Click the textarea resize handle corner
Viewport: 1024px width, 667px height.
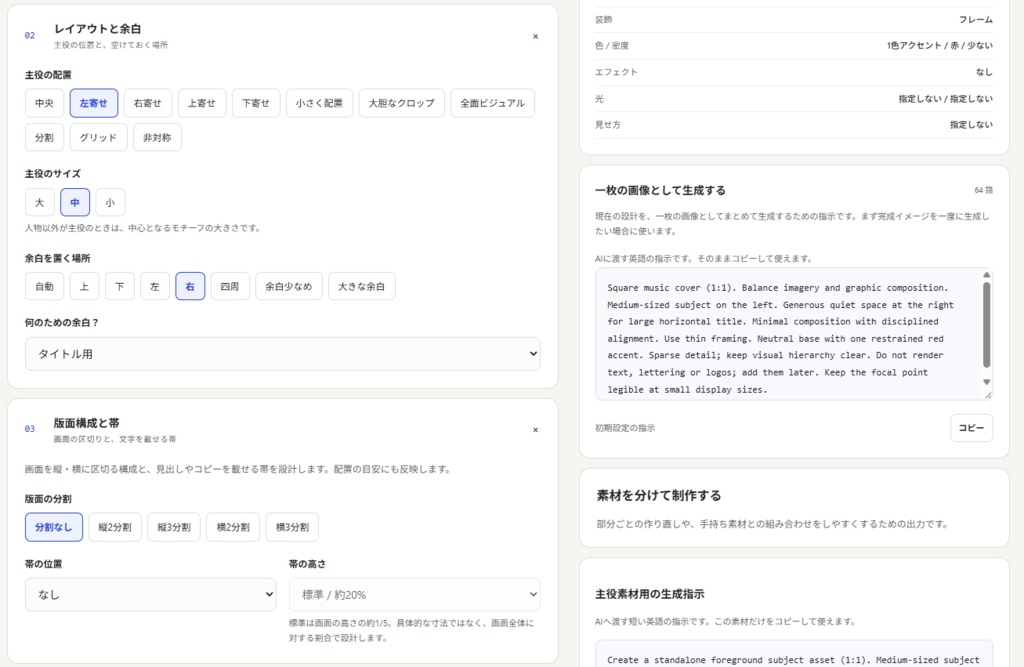coord(988,395)
